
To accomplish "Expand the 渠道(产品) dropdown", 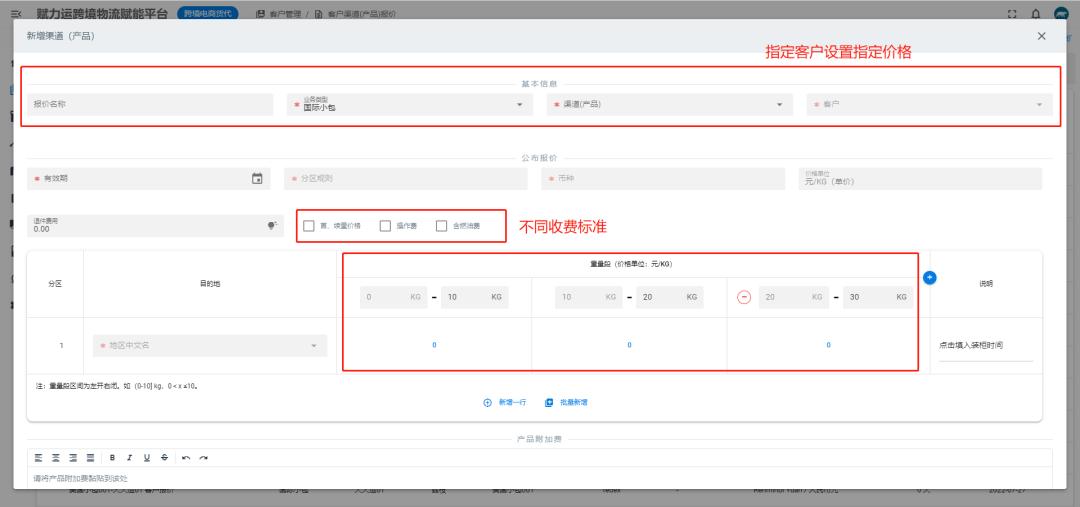I will click(x=670, y=104).
